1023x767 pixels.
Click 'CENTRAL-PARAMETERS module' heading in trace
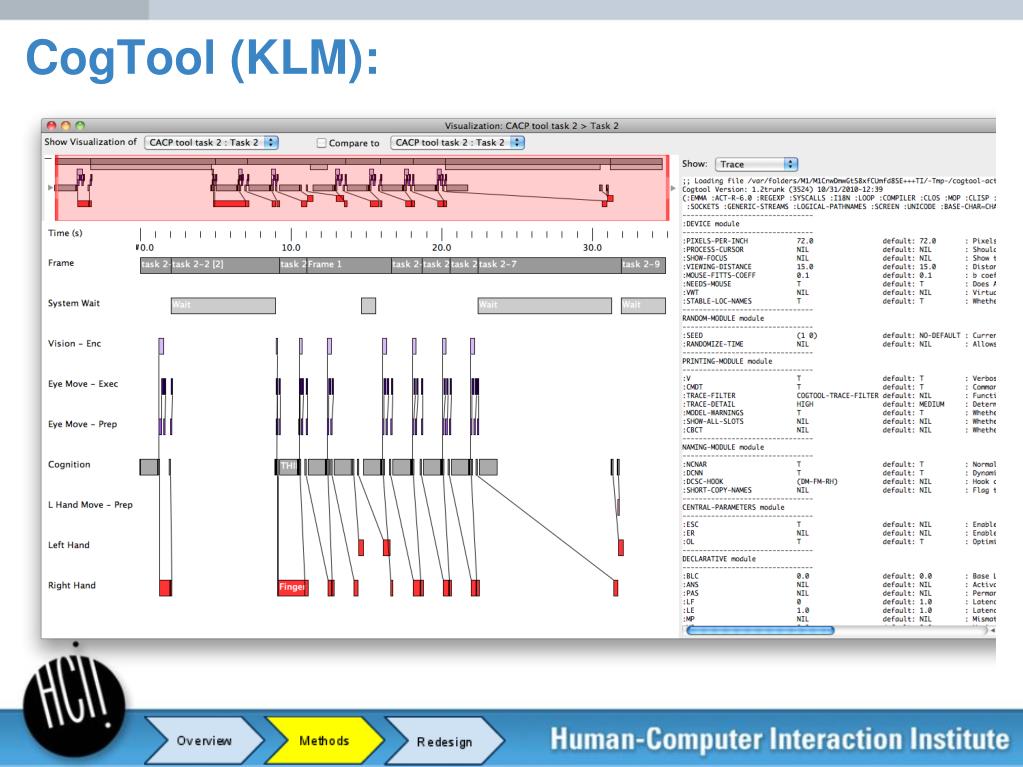(x=733, y=507)
